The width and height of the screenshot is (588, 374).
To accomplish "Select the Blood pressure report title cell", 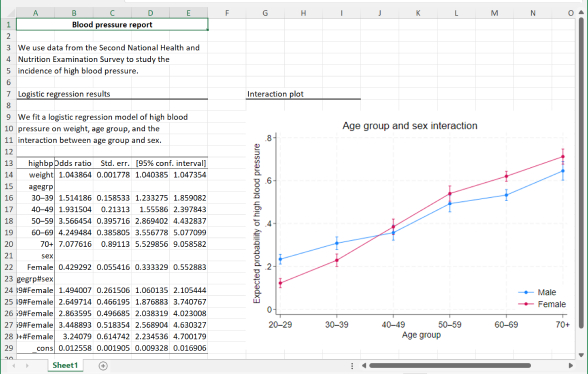I will click(x=112, y=25).
